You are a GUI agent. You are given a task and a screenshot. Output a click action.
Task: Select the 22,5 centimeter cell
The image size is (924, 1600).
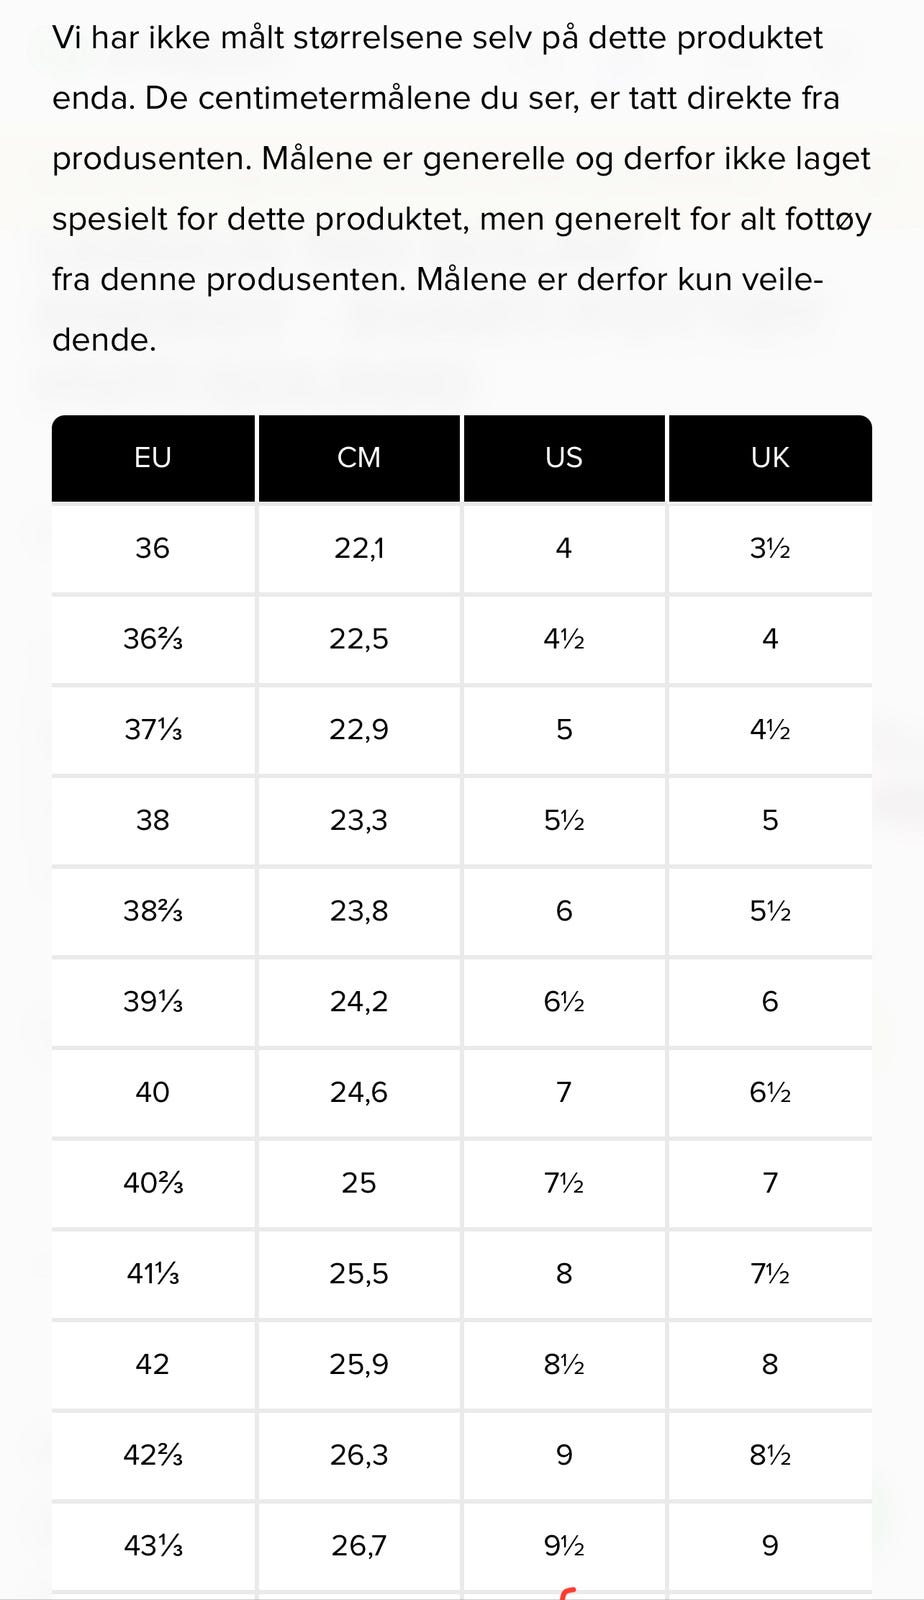point(359,639)
